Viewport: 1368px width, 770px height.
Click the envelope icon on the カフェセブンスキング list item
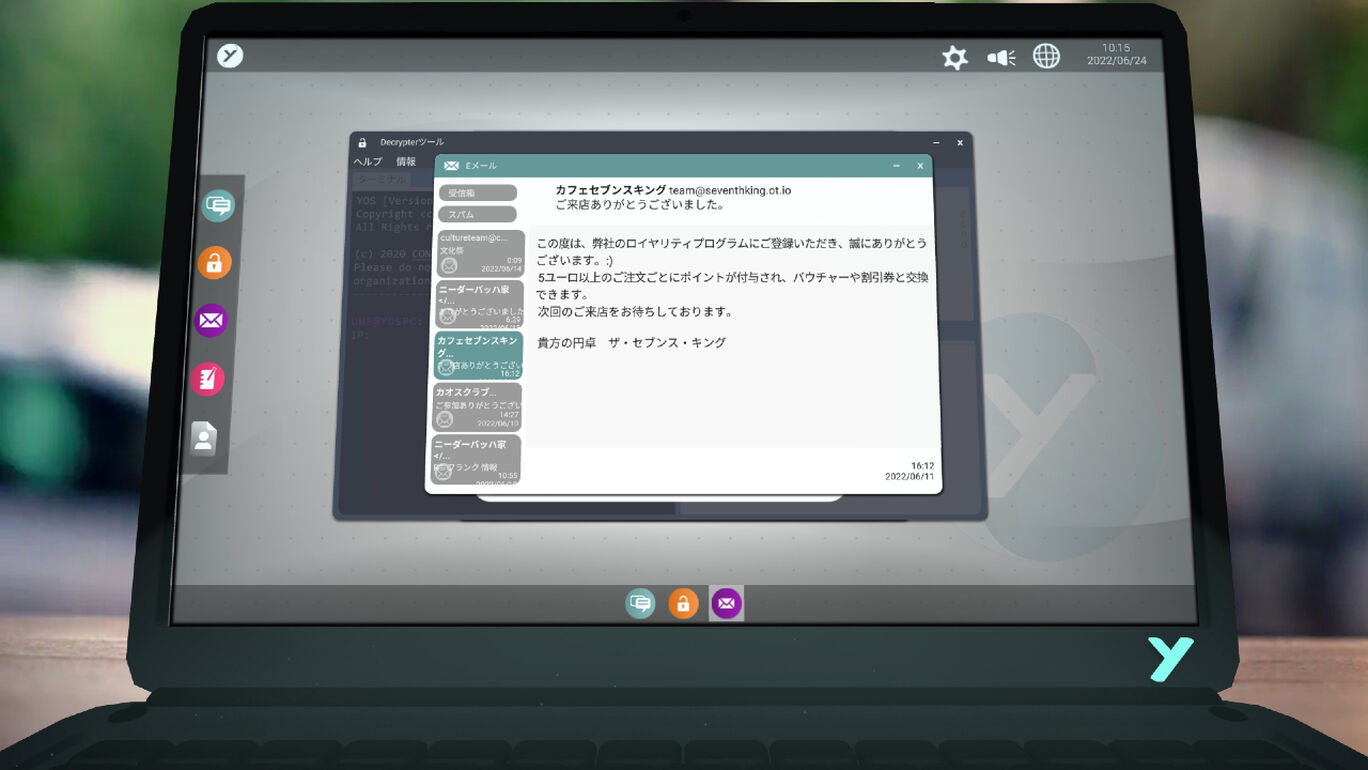point(446,367)
